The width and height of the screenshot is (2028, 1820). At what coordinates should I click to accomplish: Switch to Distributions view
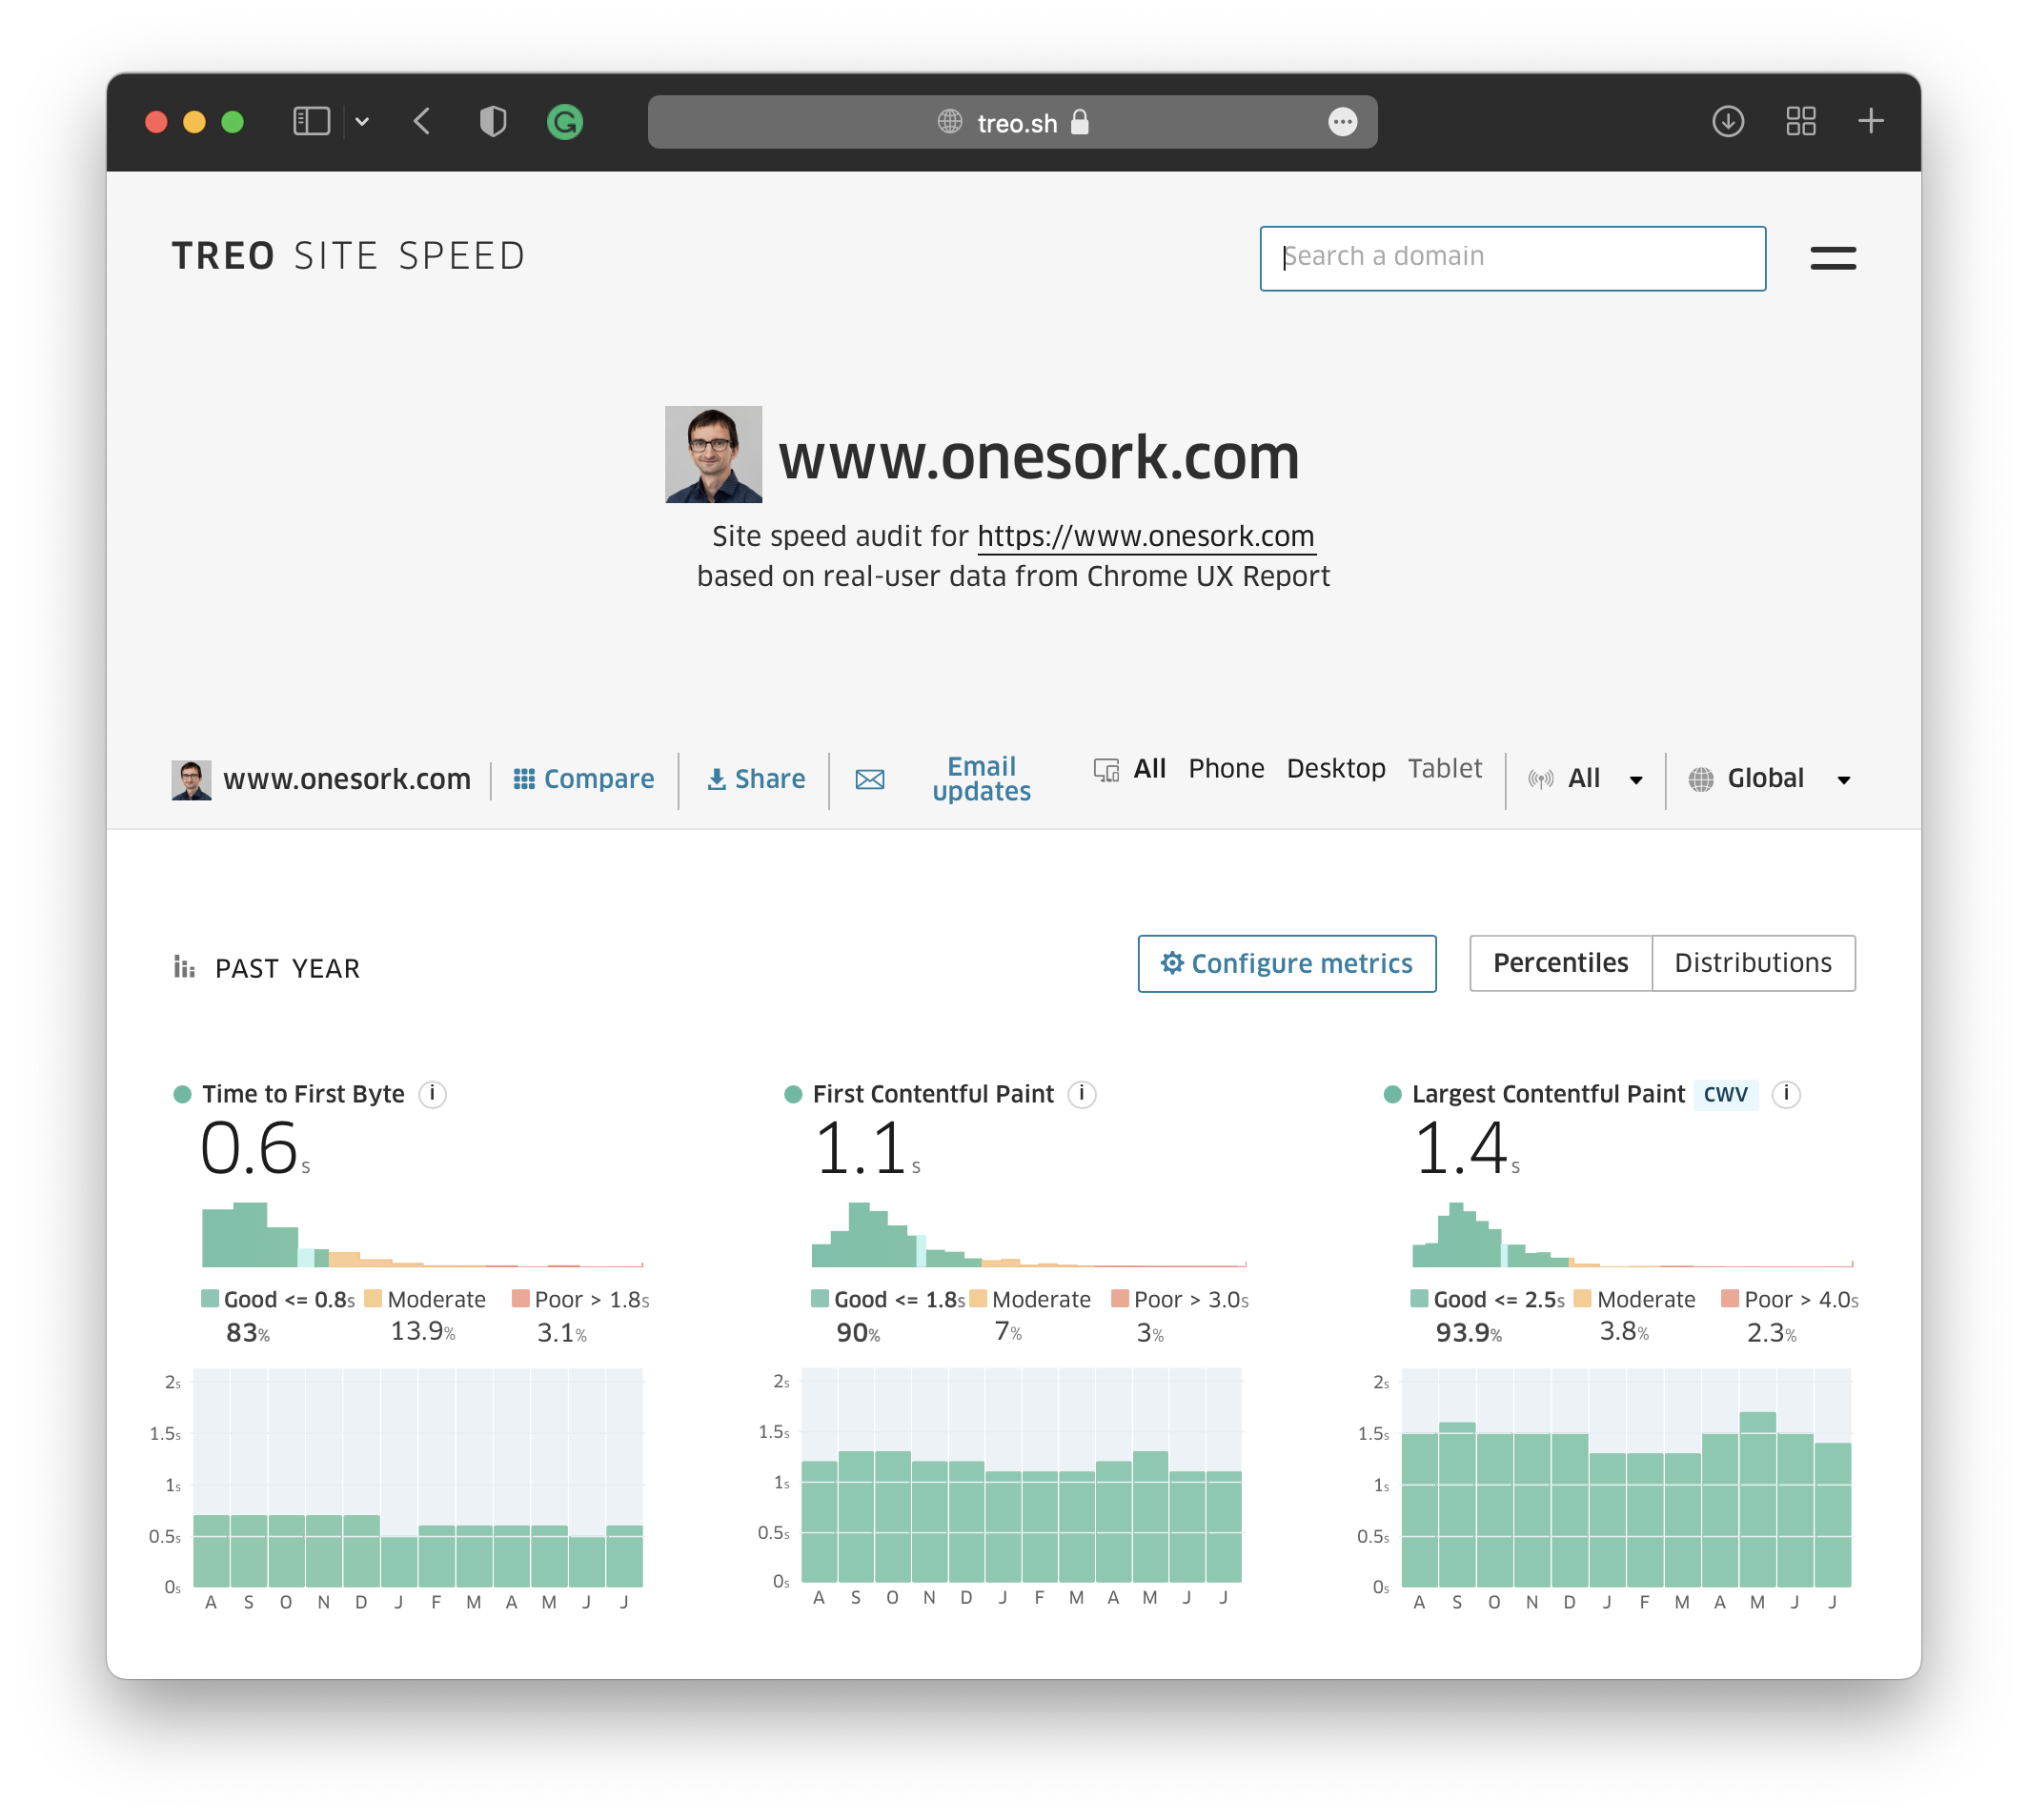1753,963
